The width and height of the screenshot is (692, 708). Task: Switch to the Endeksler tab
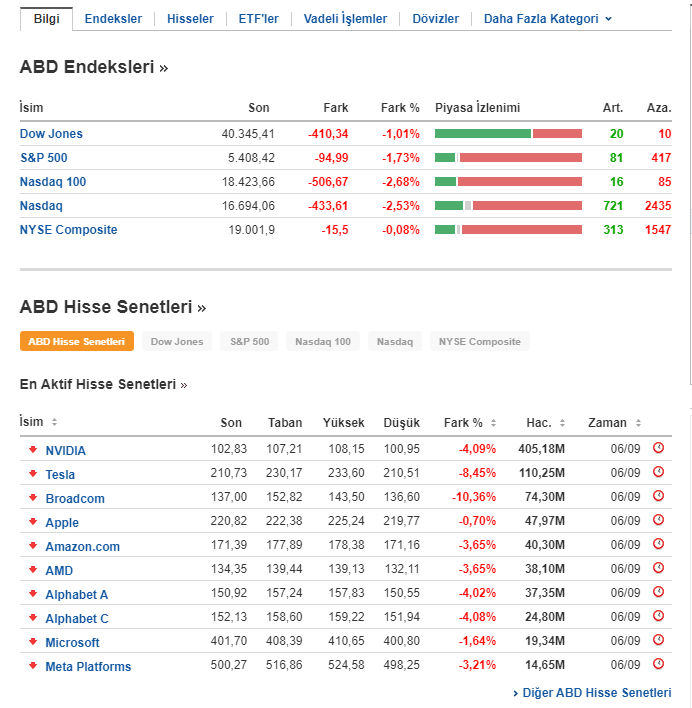coord(113,19)
